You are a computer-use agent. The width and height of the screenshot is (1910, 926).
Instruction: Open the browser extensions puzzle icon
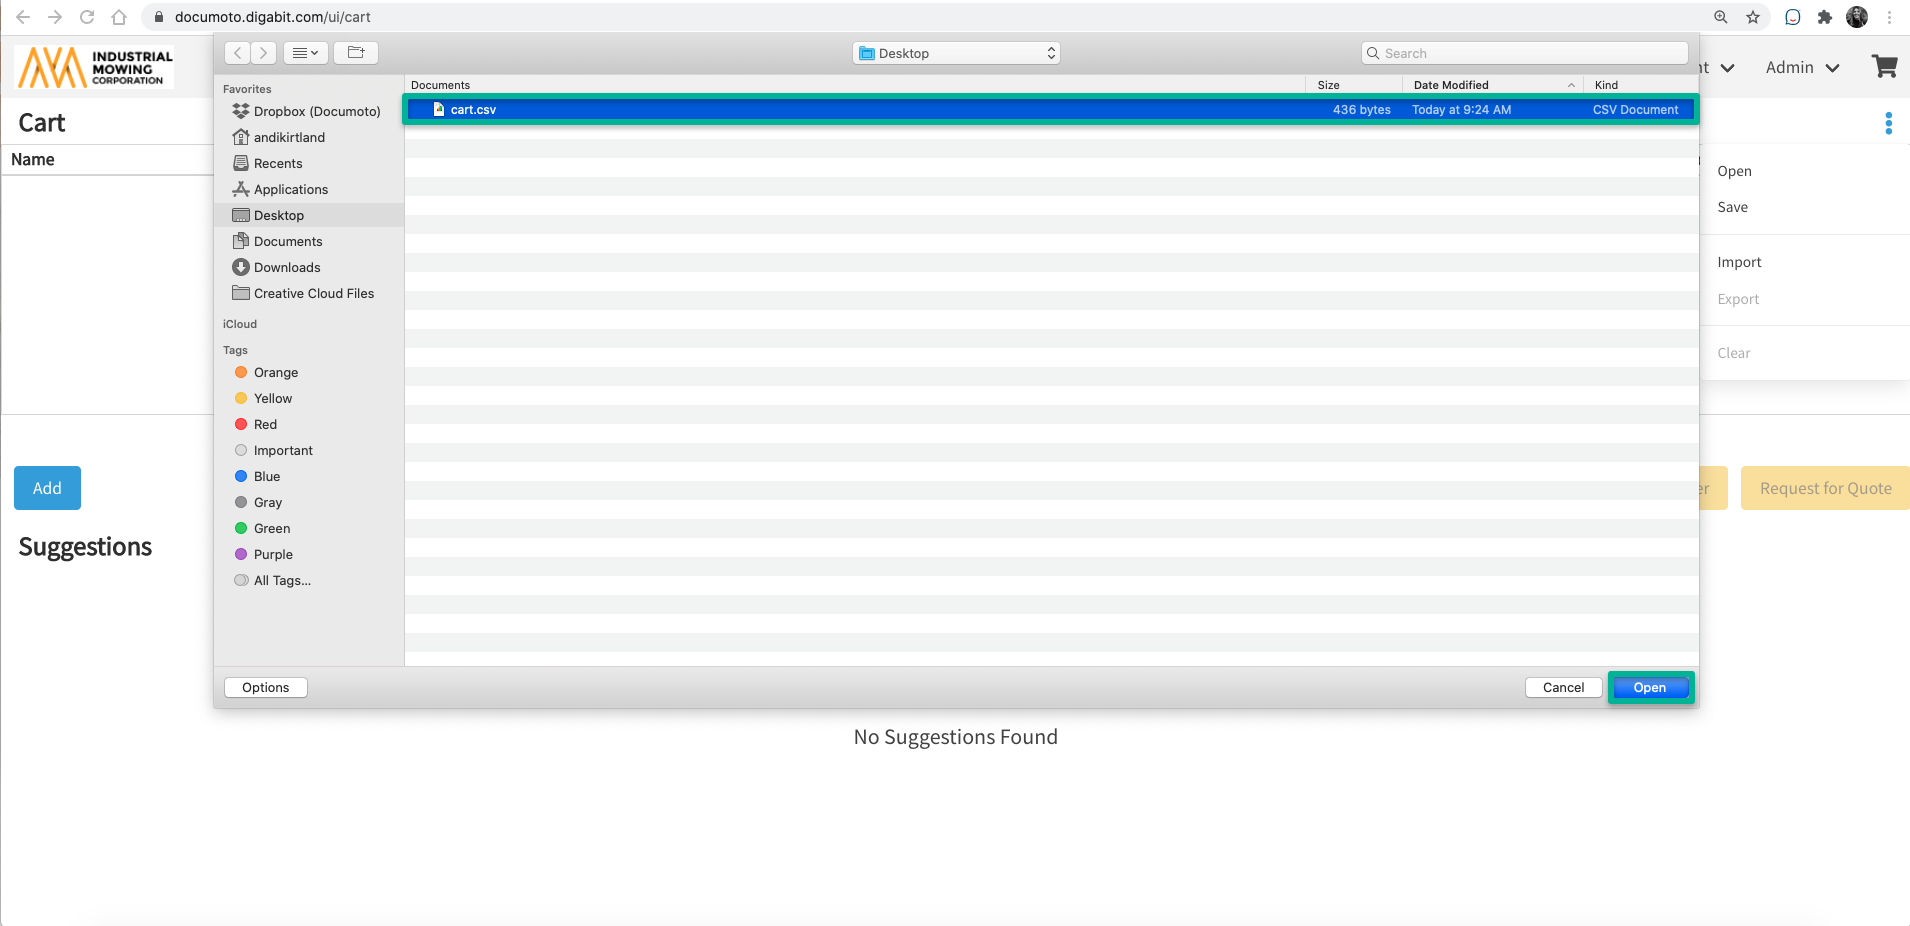pos(1825,17)
